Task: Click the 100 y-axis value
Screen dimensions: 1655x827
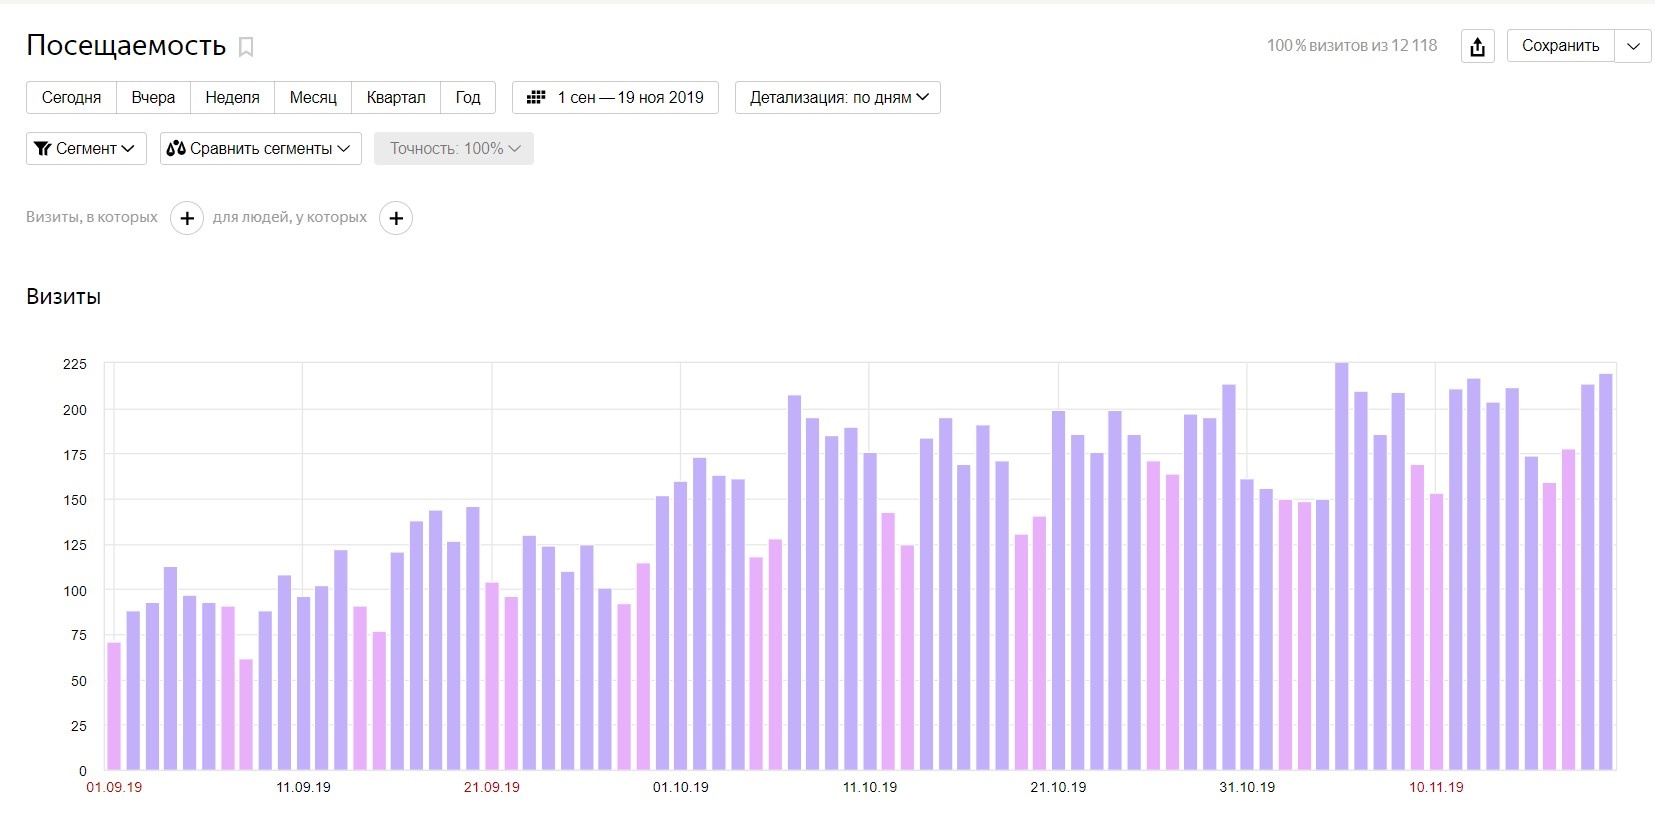Action: [x=75, y=591]
